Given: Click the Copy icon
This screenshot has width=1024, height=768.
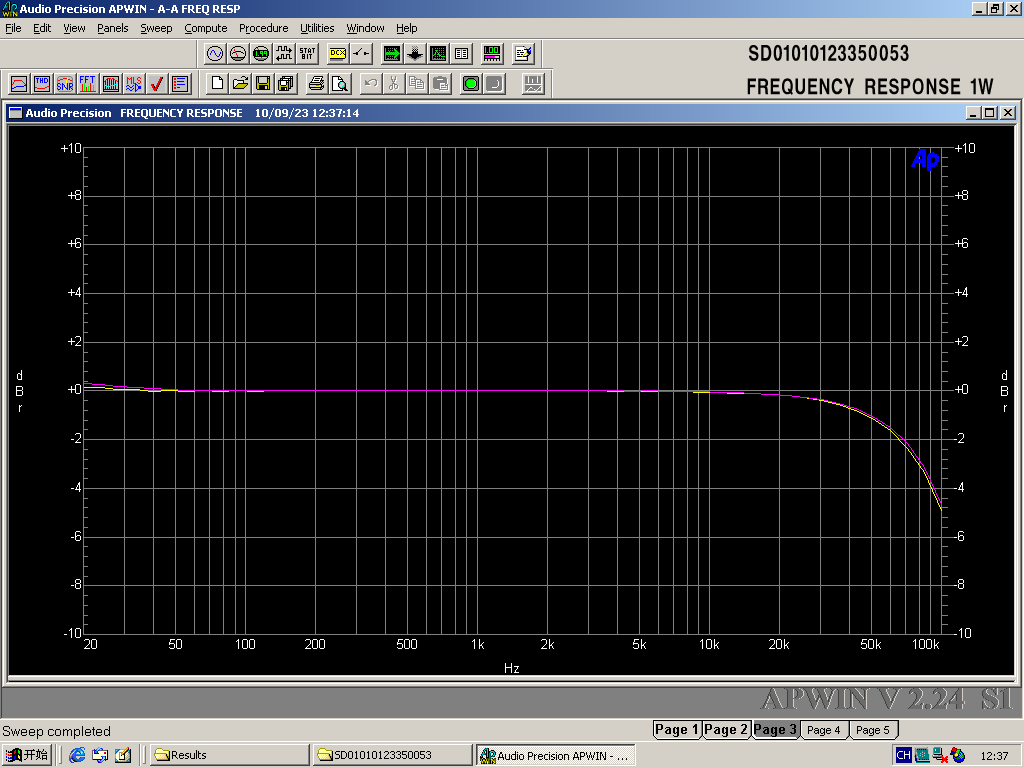Looking at the screenshot, I should 416,84.
